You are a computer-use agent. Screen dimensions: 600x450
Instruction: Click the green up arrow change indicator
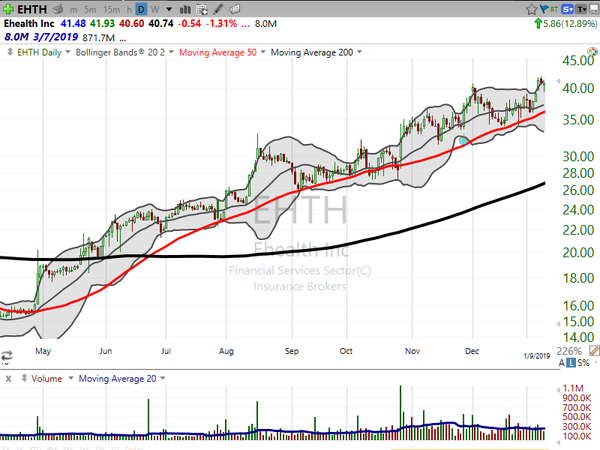click(x=538, y=24)
